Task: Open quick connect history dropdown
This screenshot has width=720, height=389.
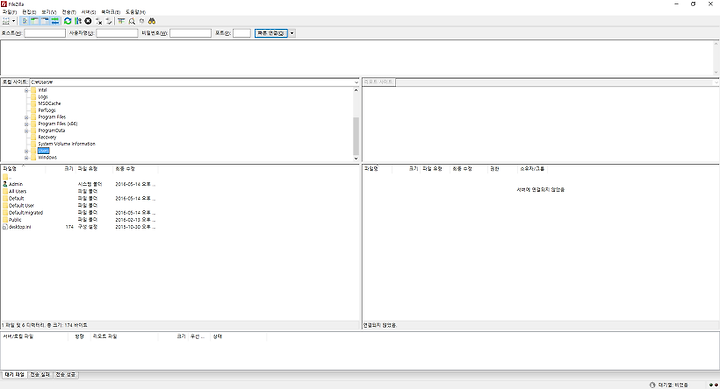Action: [x=292, y=33]
